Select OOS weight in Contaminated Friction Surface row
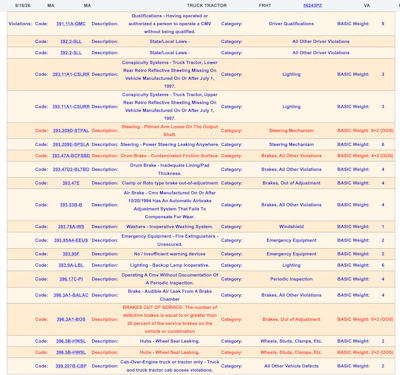 coord(382,156)
